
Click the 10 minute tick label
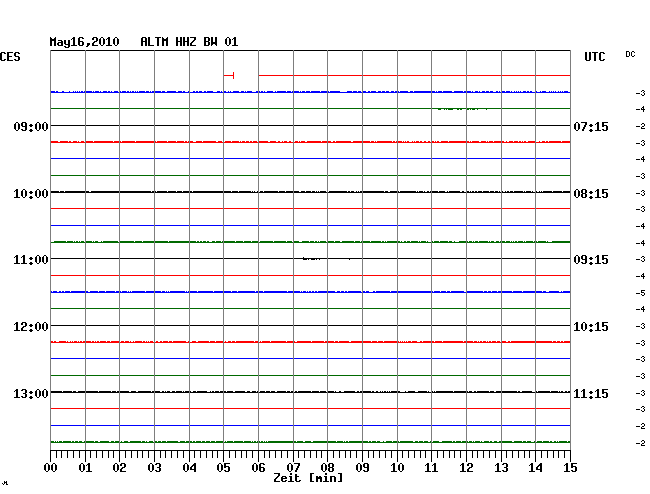397,468
